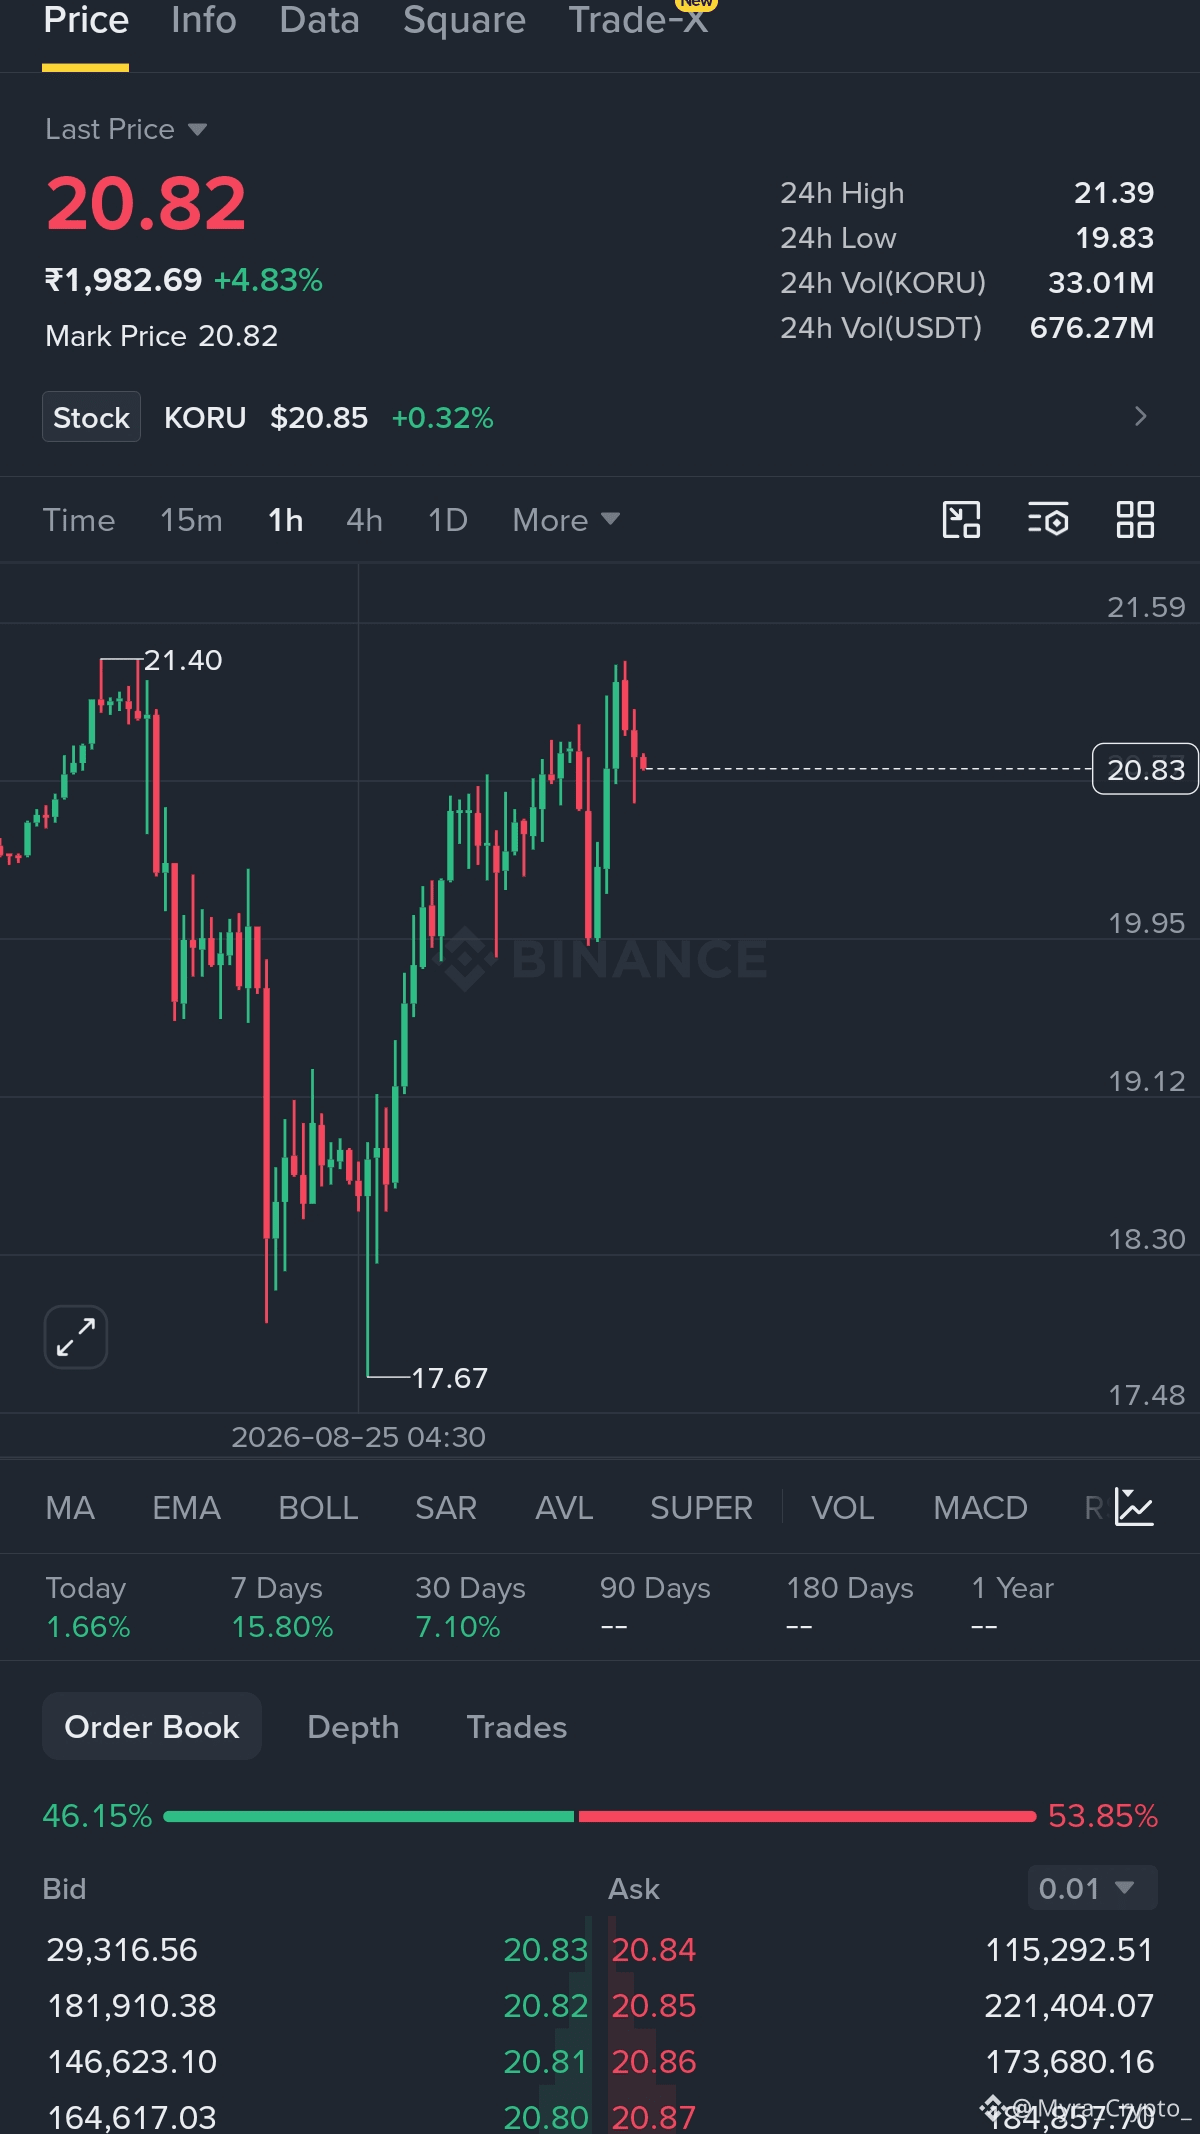Open the KORU stock details arrow
Screen dimensions: 1200x2134
click(1140, 416)
